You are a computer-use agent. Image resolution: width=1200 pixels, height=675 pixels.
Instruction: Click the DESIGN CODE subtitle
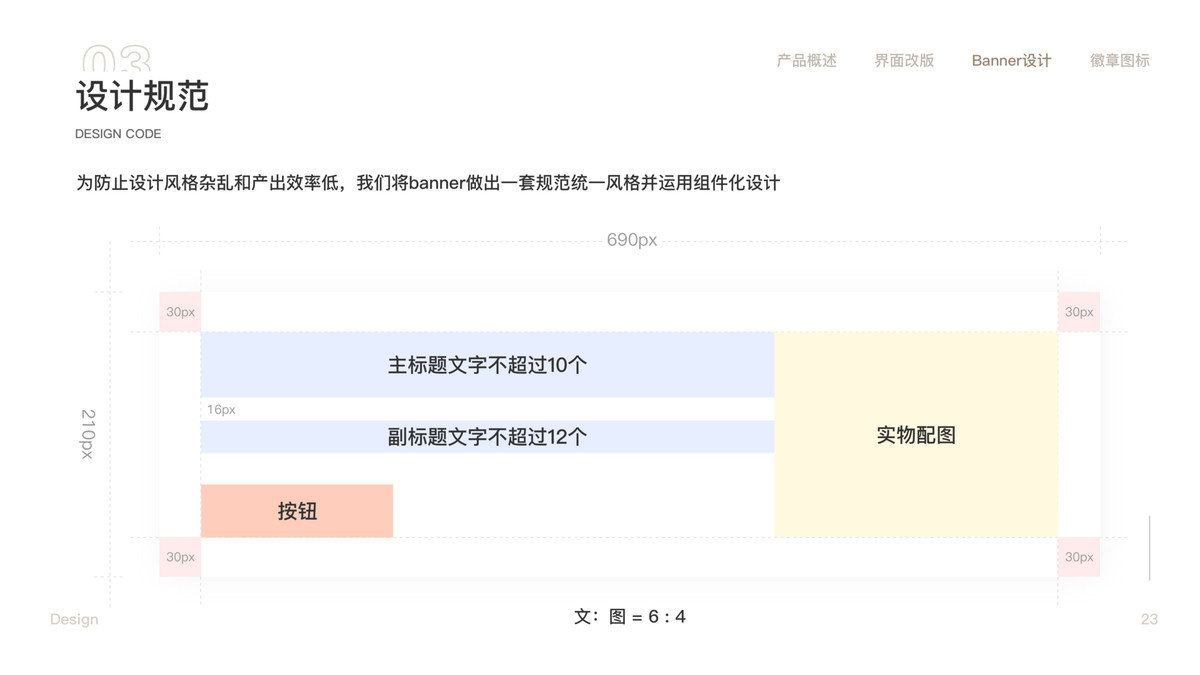point(118,134)
